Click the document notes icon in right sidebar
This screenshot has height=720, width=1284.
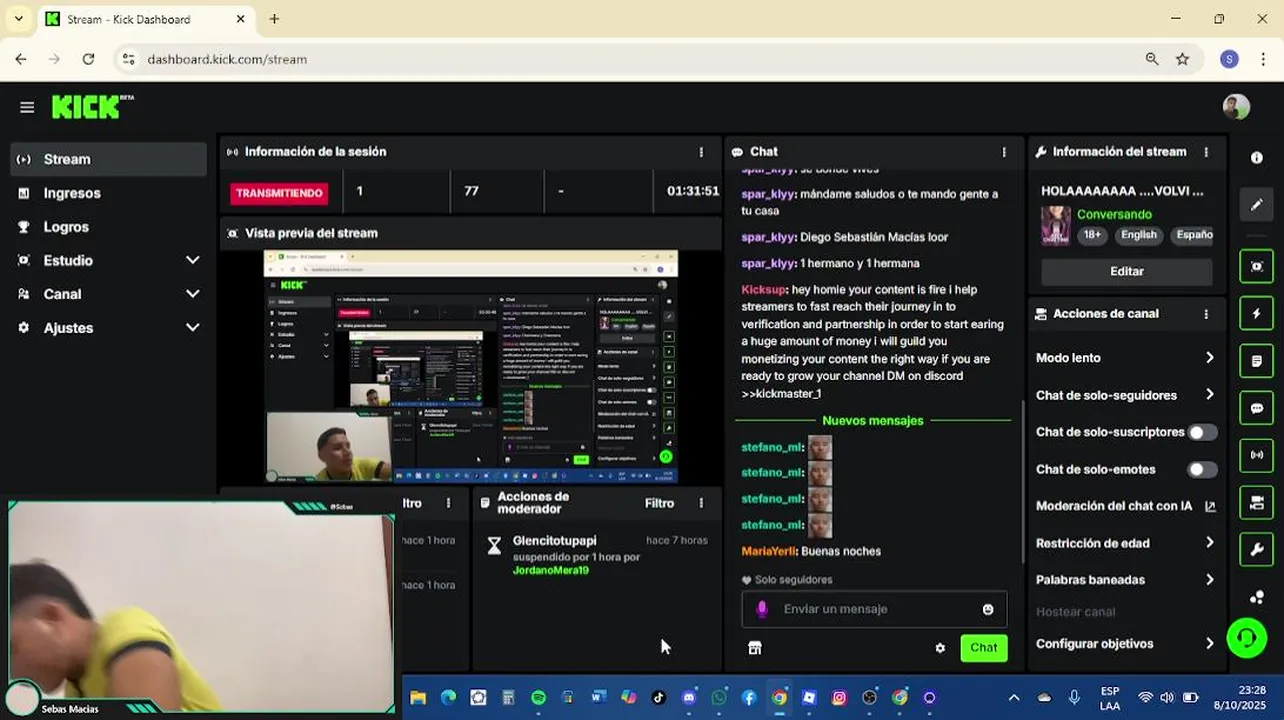point(1257,361)
